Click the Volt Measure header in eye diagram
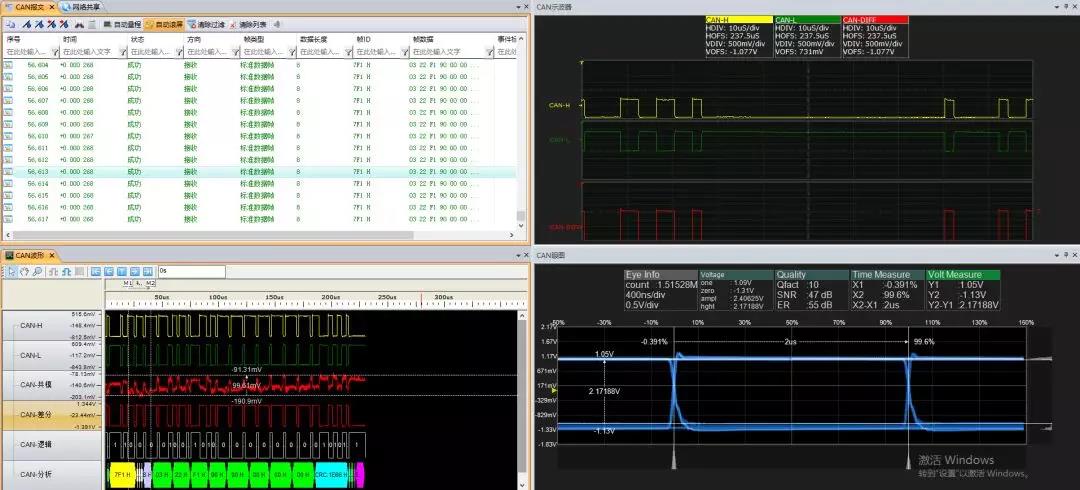 click(x=963, y=274)
